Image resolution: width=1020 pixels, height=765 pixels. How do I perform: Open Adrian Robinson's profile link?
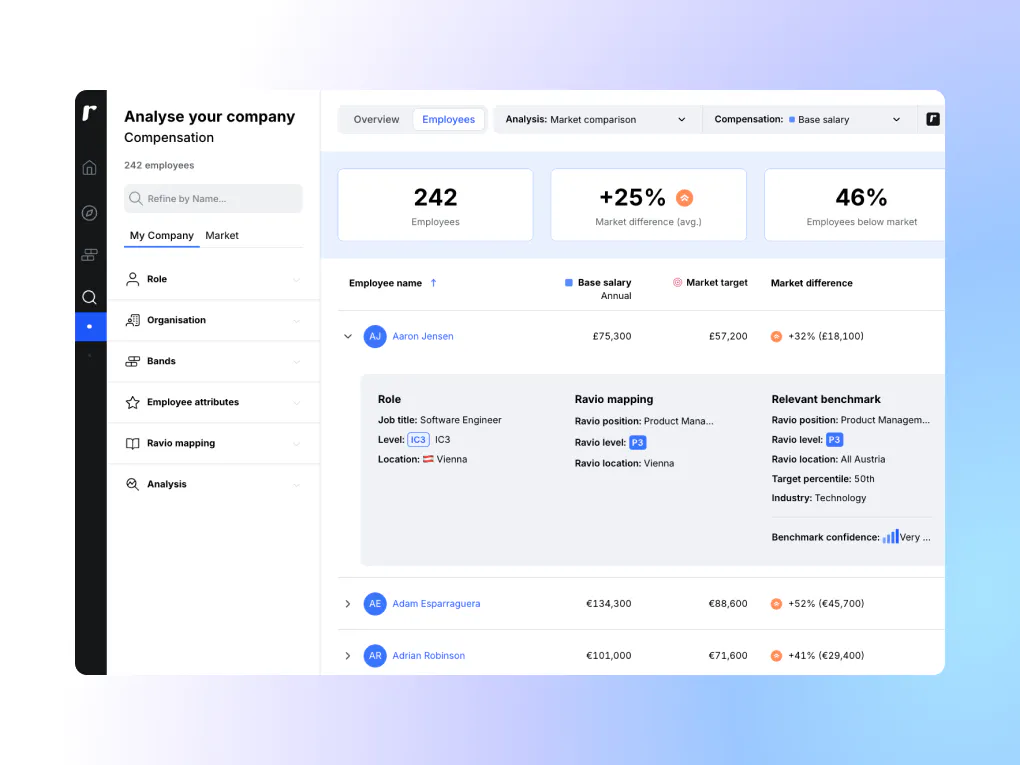428,655
